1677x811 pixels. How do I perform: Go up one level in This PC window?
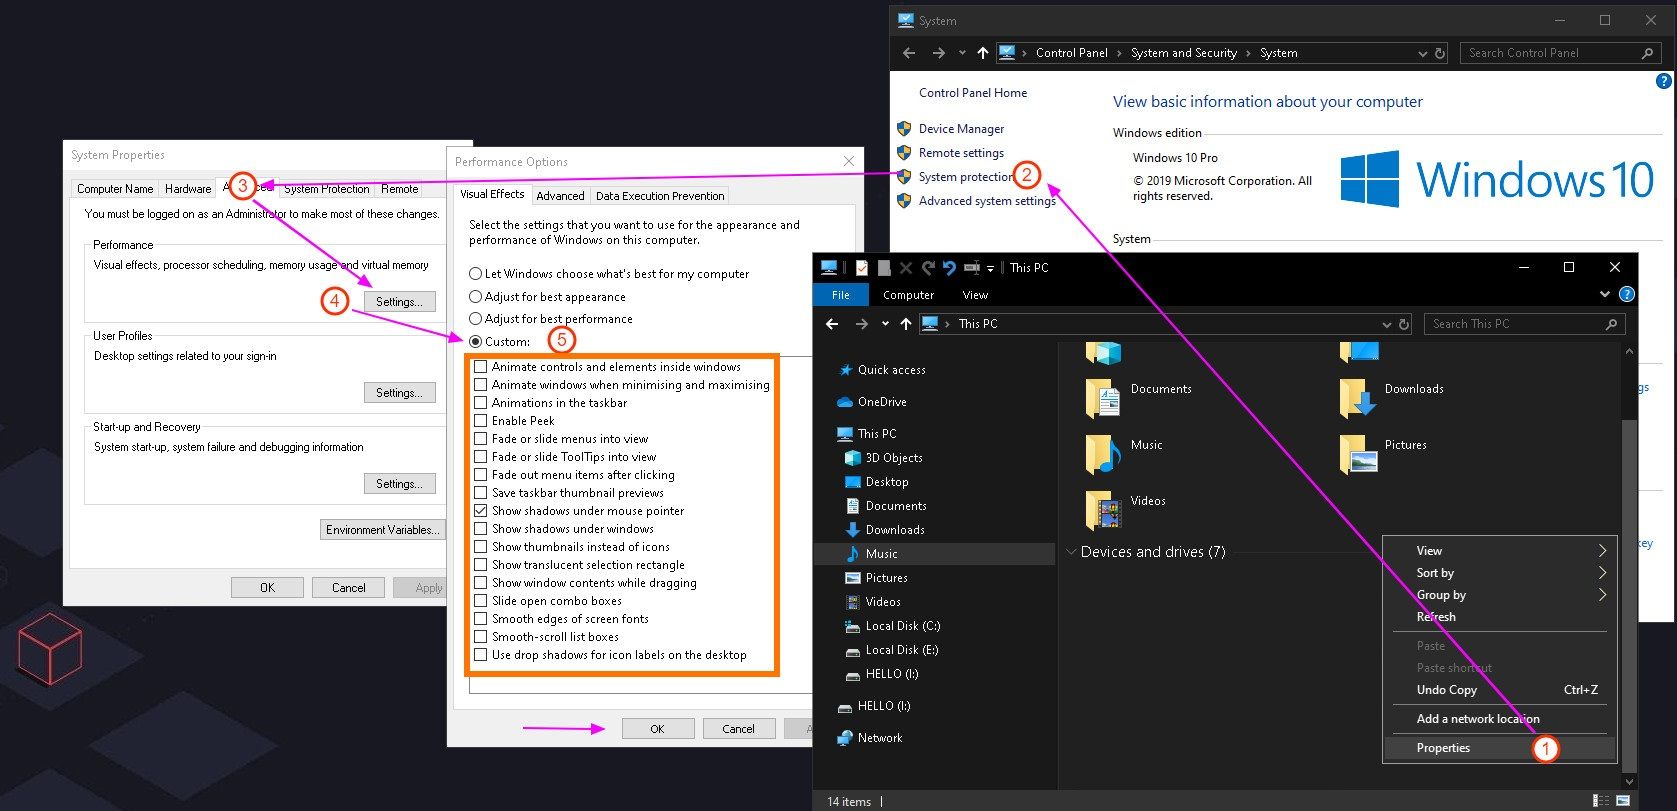[x=906, y=324]
